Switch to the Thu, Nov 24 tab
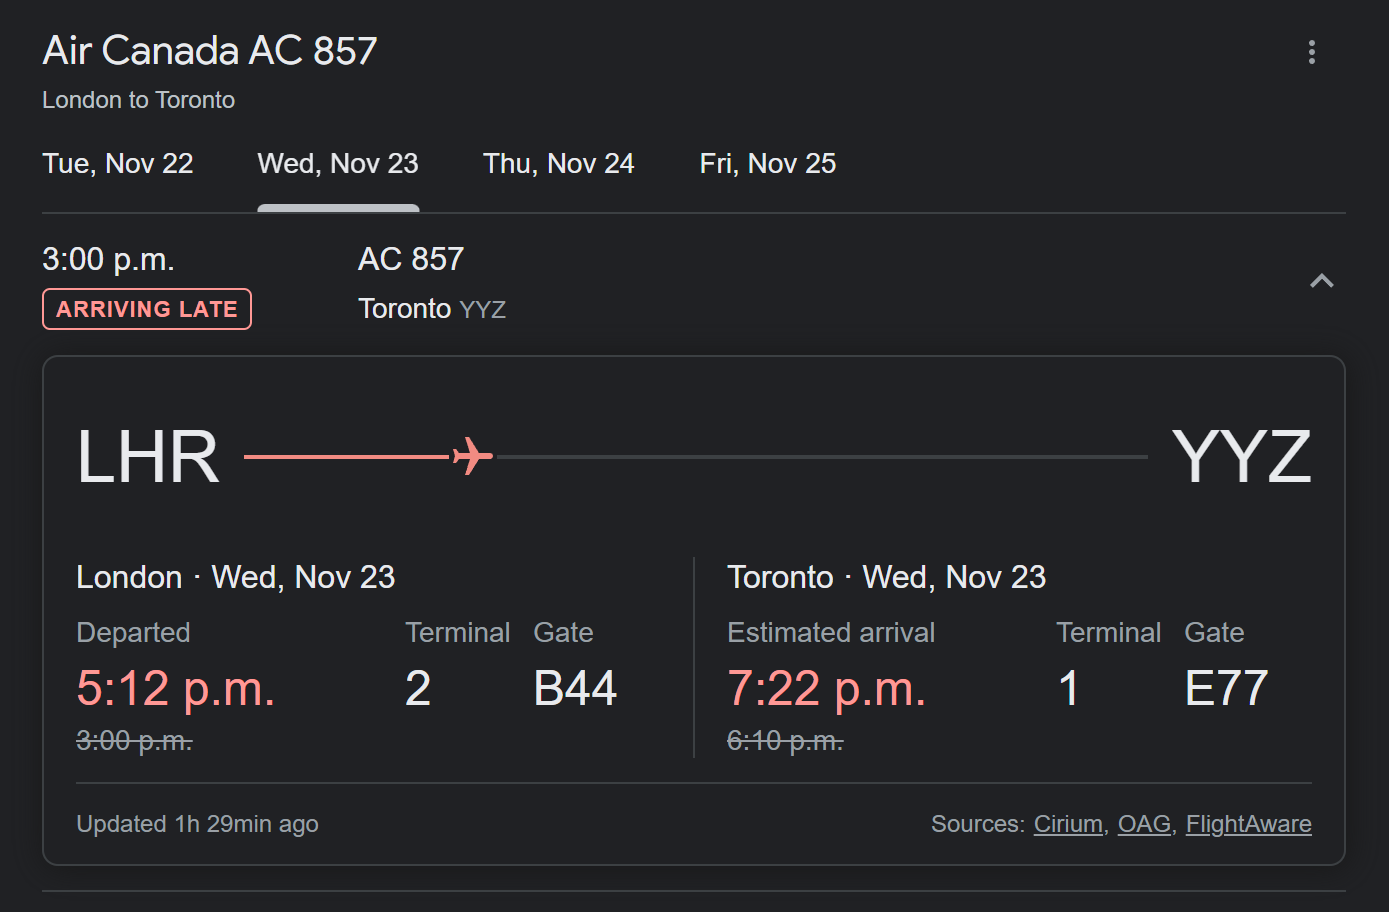The width and height of the screenshot is (1389, 912). pyautogui.click(x=558, y=164)
